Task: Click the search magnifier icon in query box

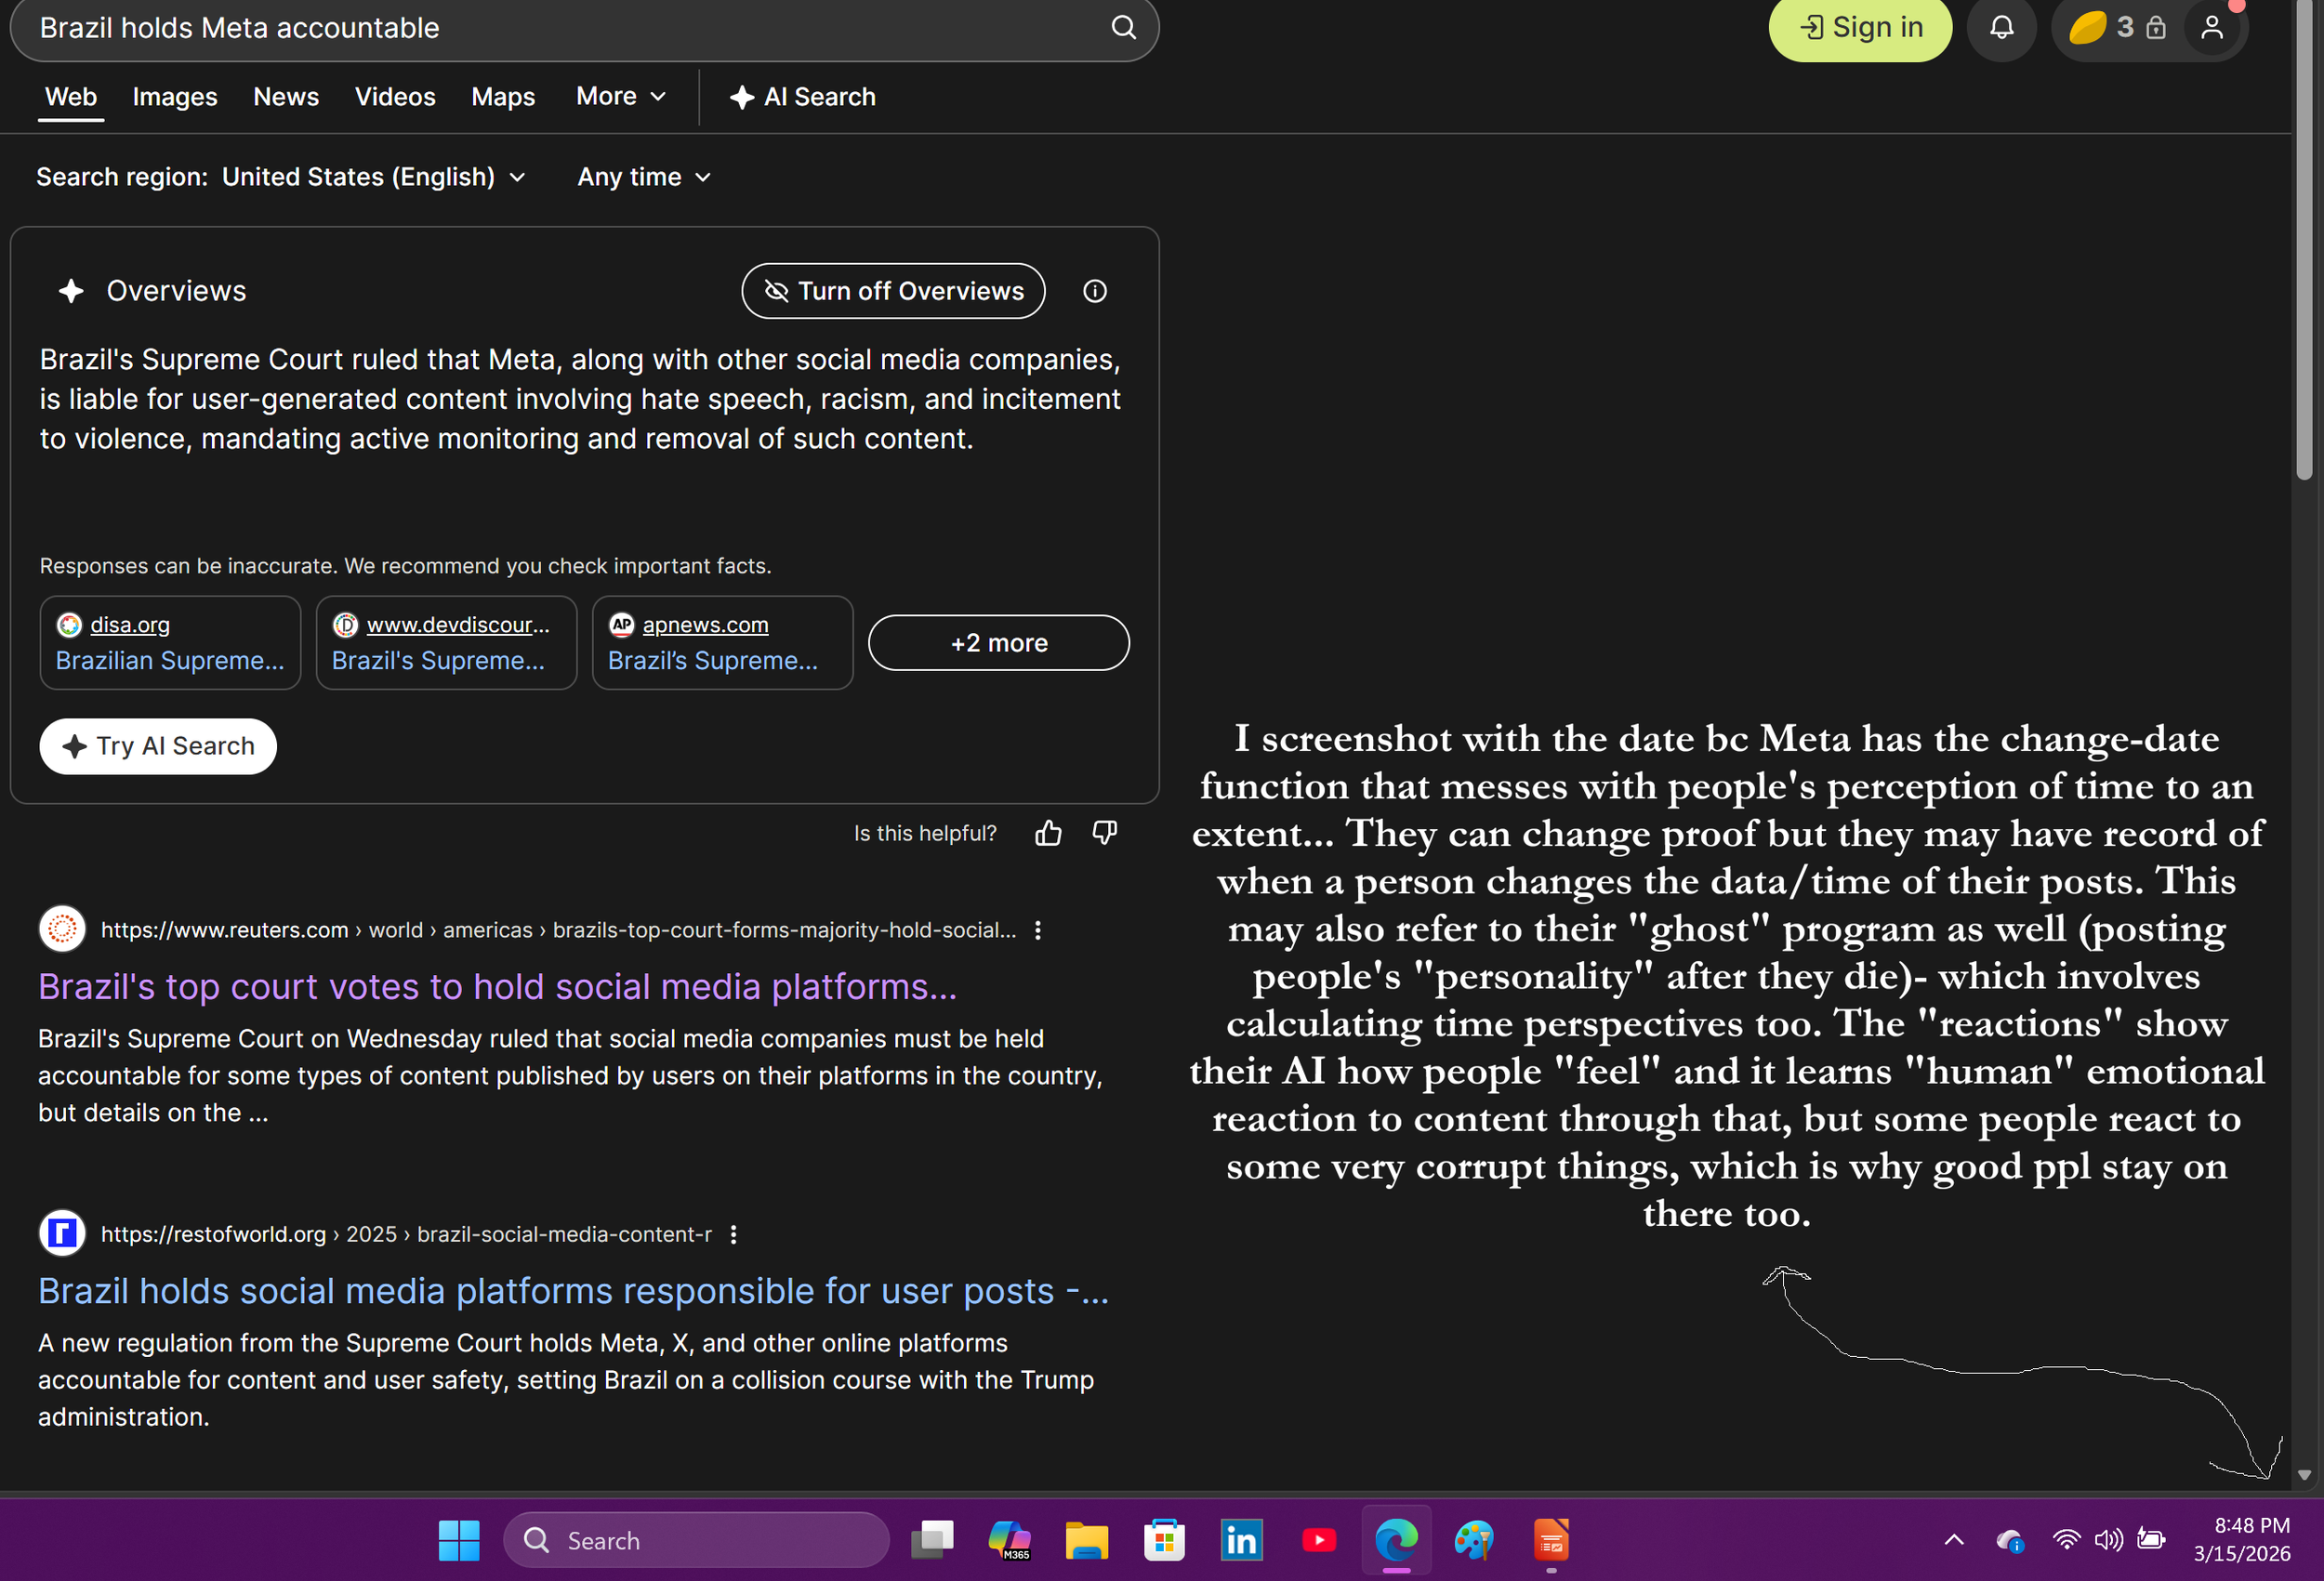Action: (1123, 28)
